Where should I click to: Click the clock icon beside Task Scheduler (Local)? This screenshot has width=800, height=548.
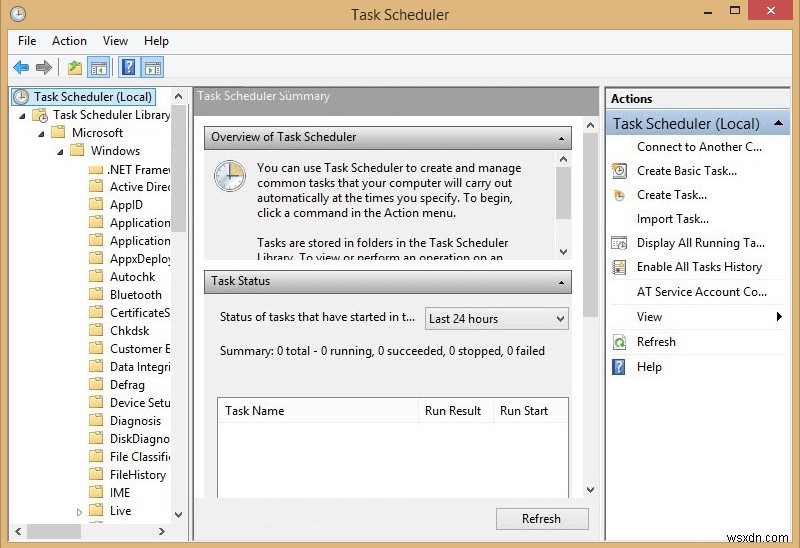pyautogui.click(x=21, y=97)
